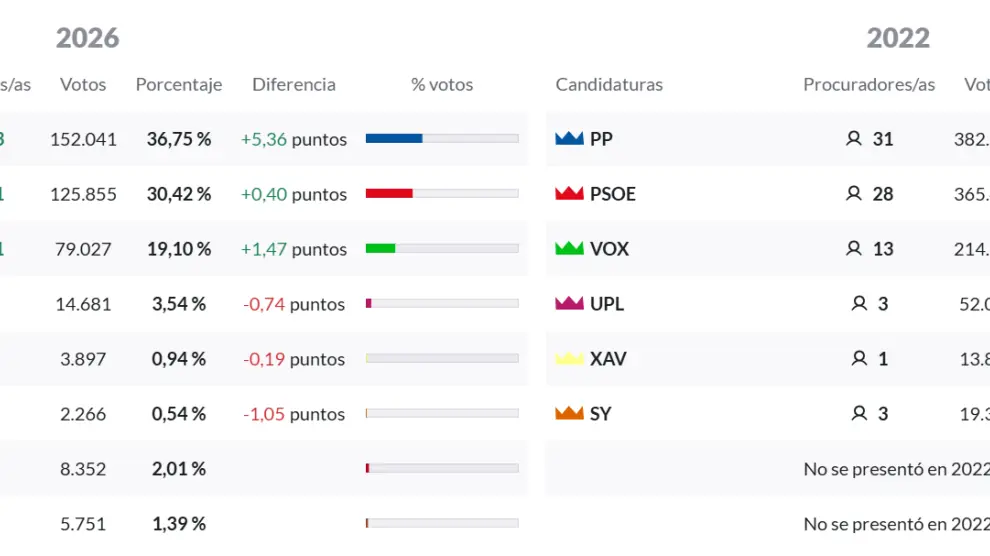
Task: Click the magenta UPL crown icon
Action: pyautogui.click(x=569, y=304)
